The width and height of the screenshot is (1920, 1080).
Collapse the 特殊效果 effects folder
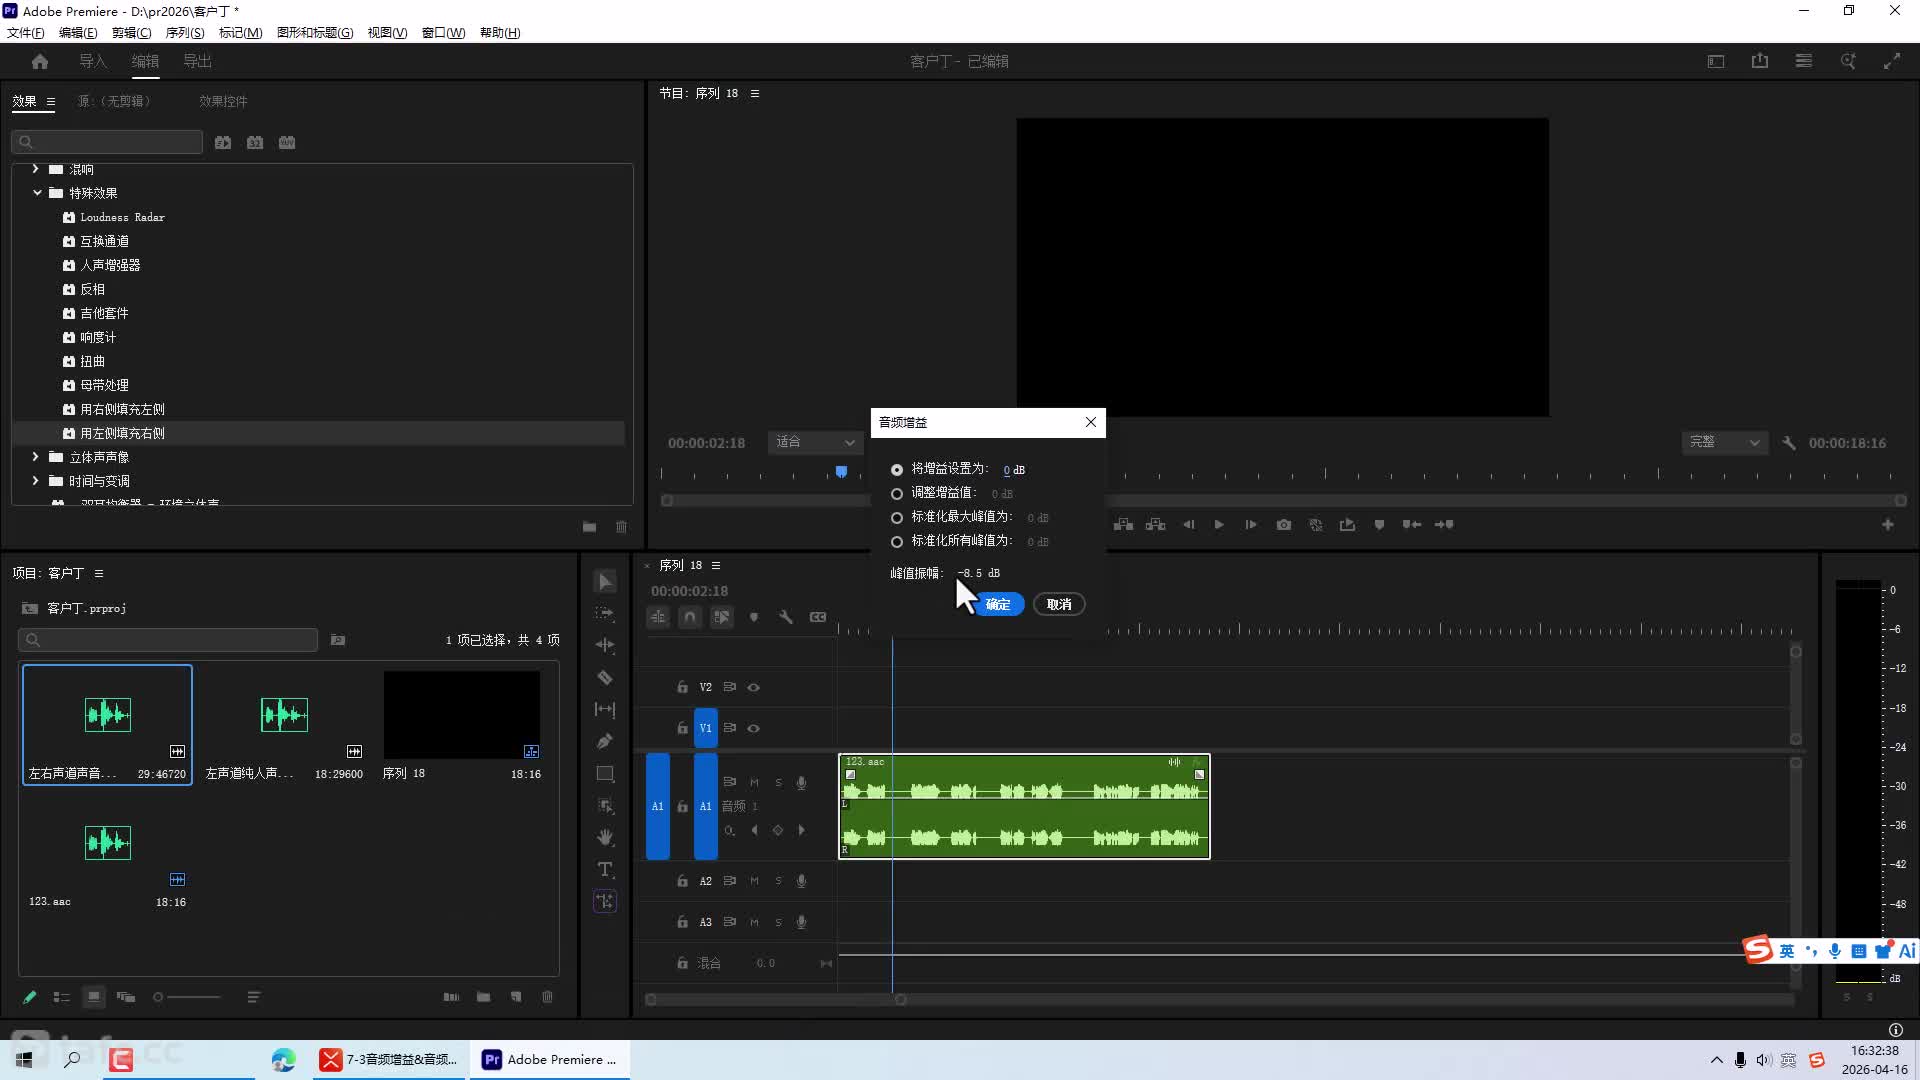(x=36, y=193)
